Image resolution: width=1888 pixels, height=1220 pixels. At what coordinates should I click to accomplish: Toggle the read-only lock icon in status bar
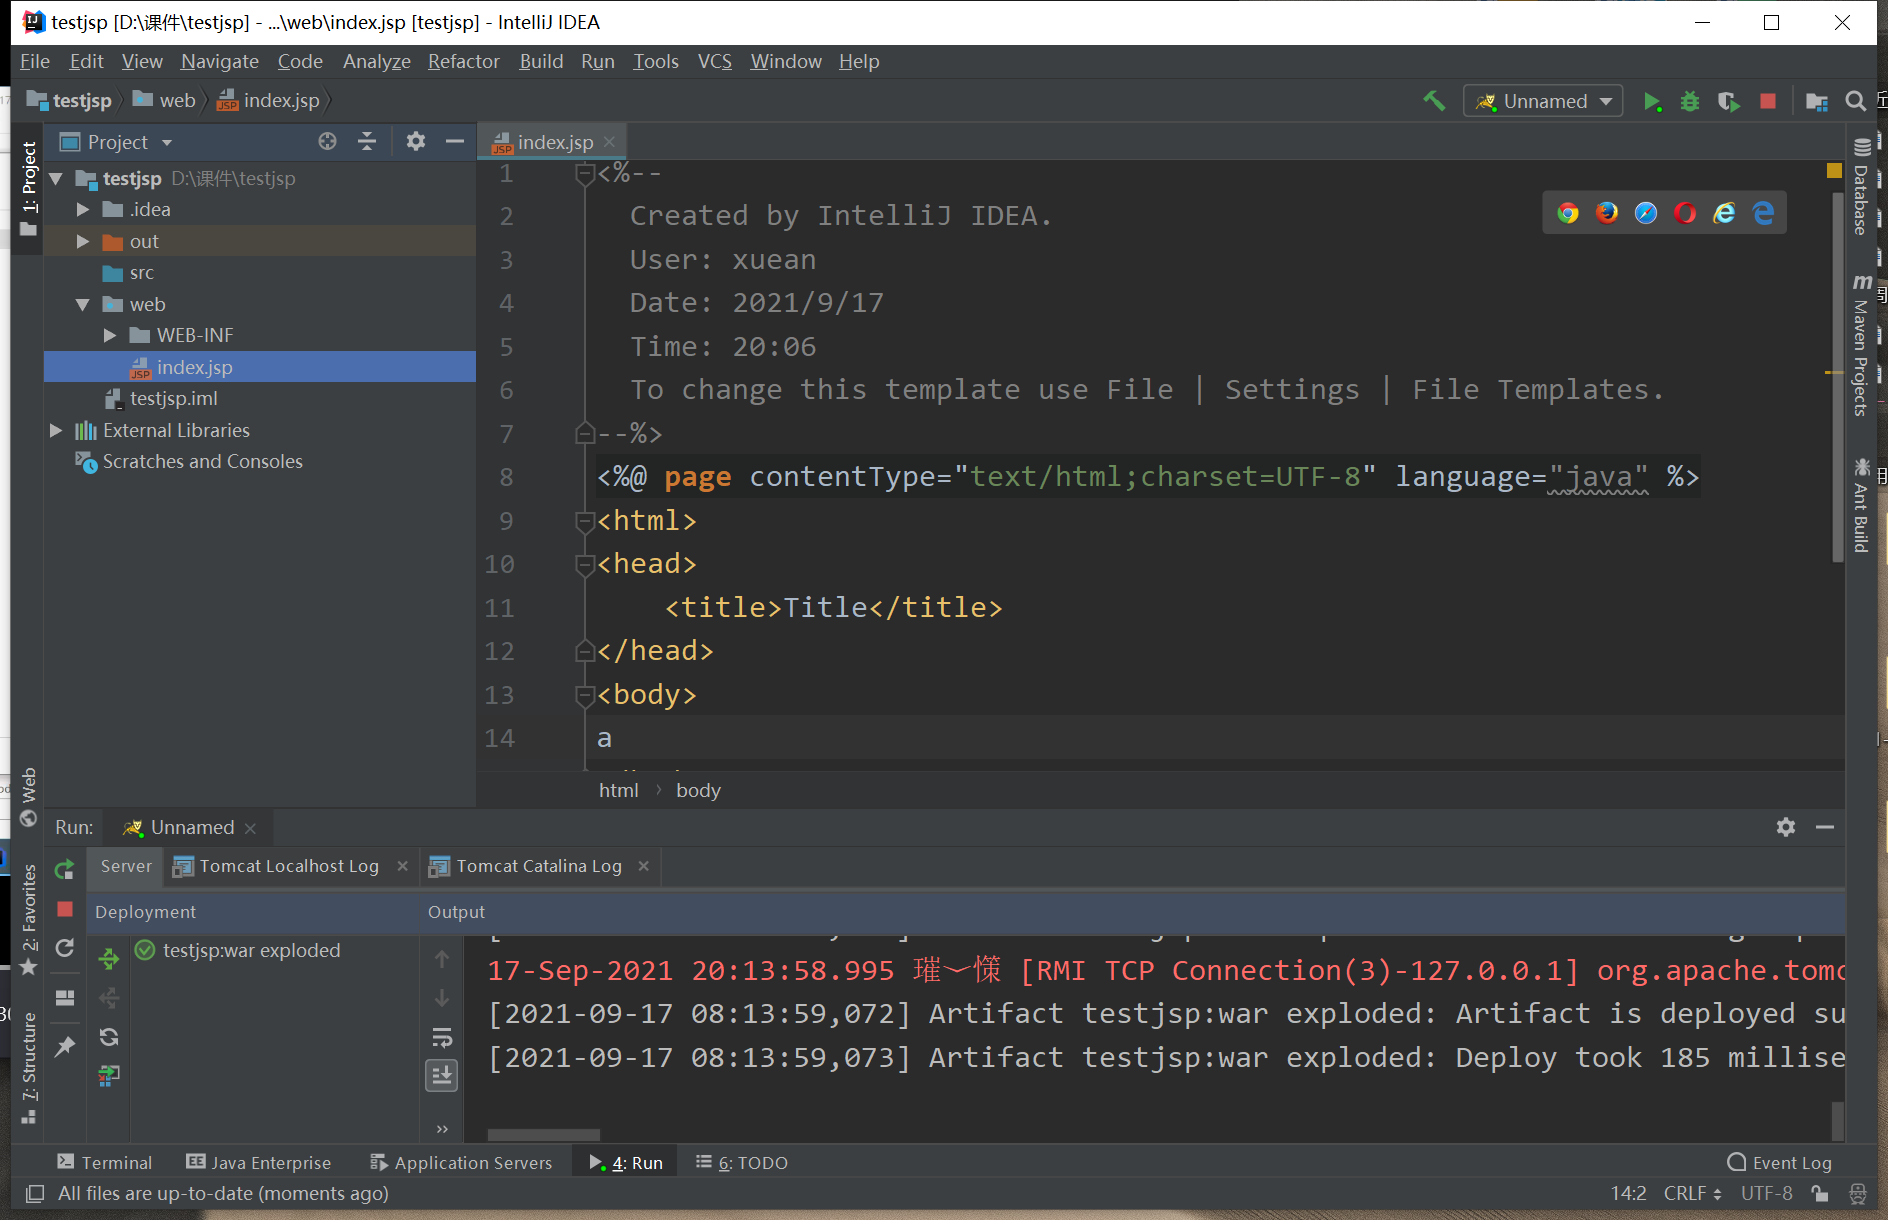tap(1820, 1193)
